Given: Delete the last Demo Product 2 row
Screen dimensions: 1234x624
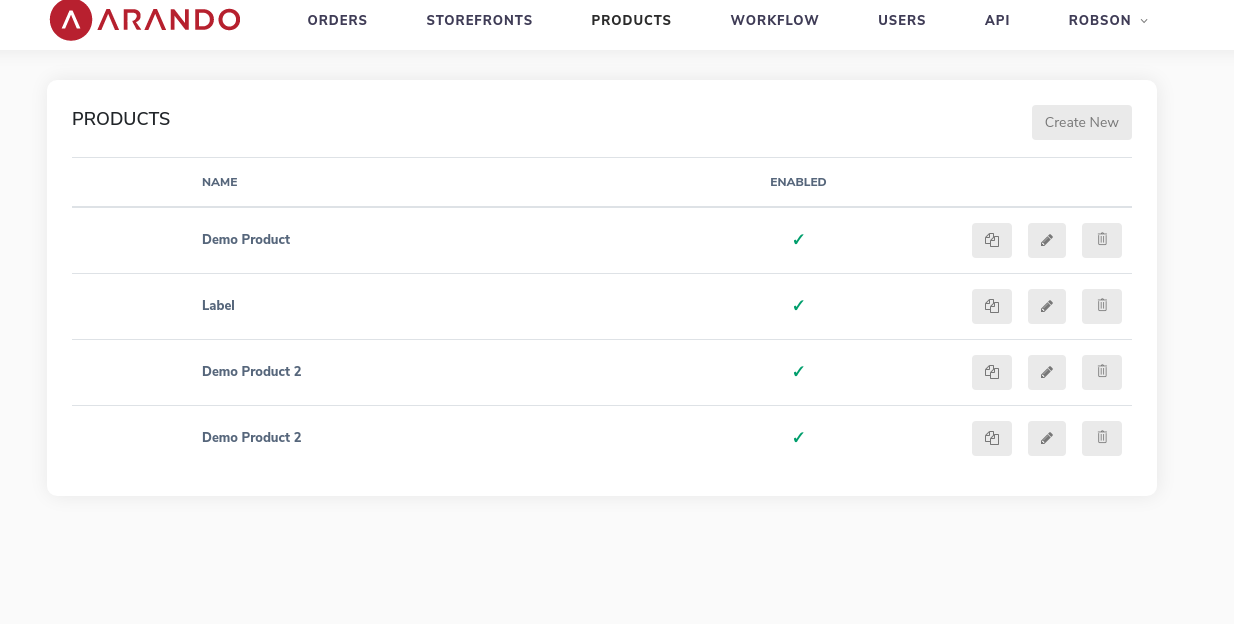Looking at the screenshot, I should (1101, 438).
